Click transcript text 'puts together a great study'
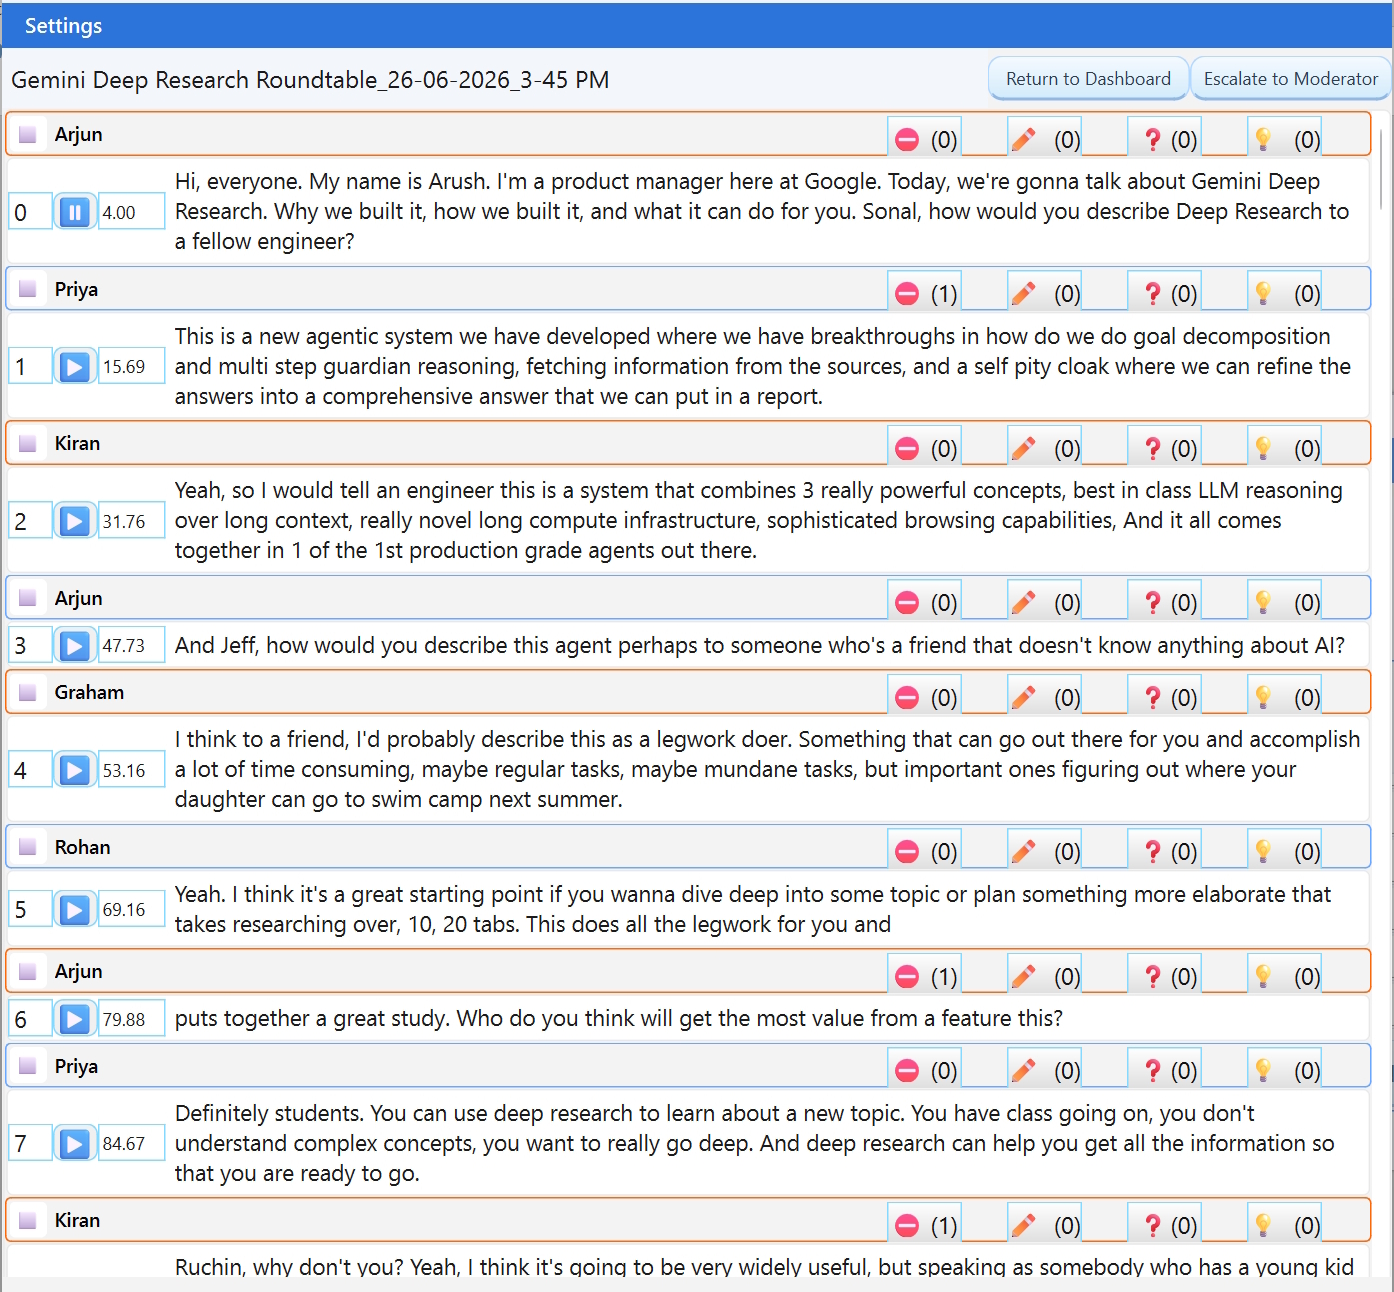The height and width of the screenshot is (1292, 1394). point(618,1018)
